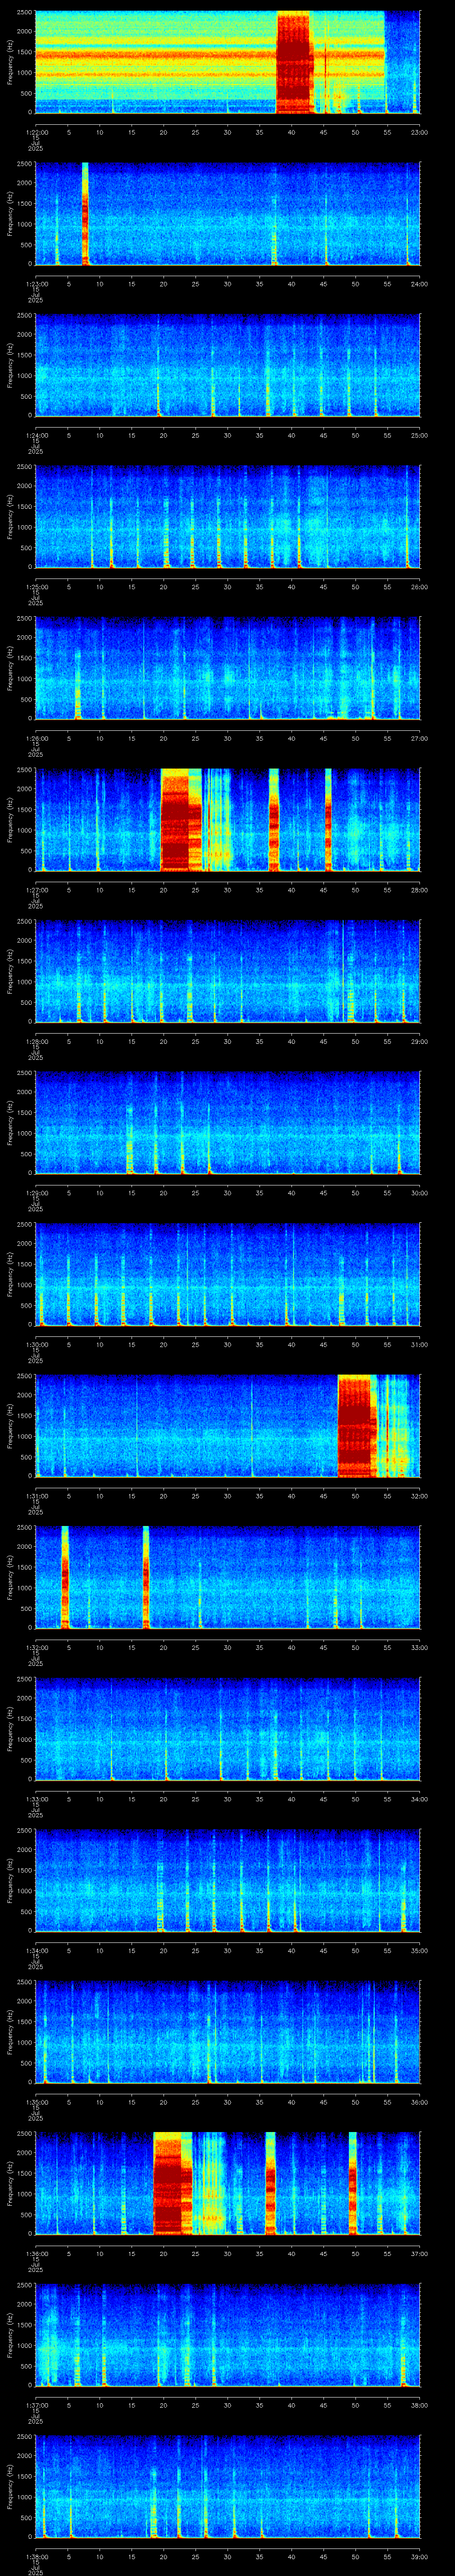Open the spectrogram panel starting at 1:26:00
Viewport: 455px width, 2576px height.
[227, 668]
